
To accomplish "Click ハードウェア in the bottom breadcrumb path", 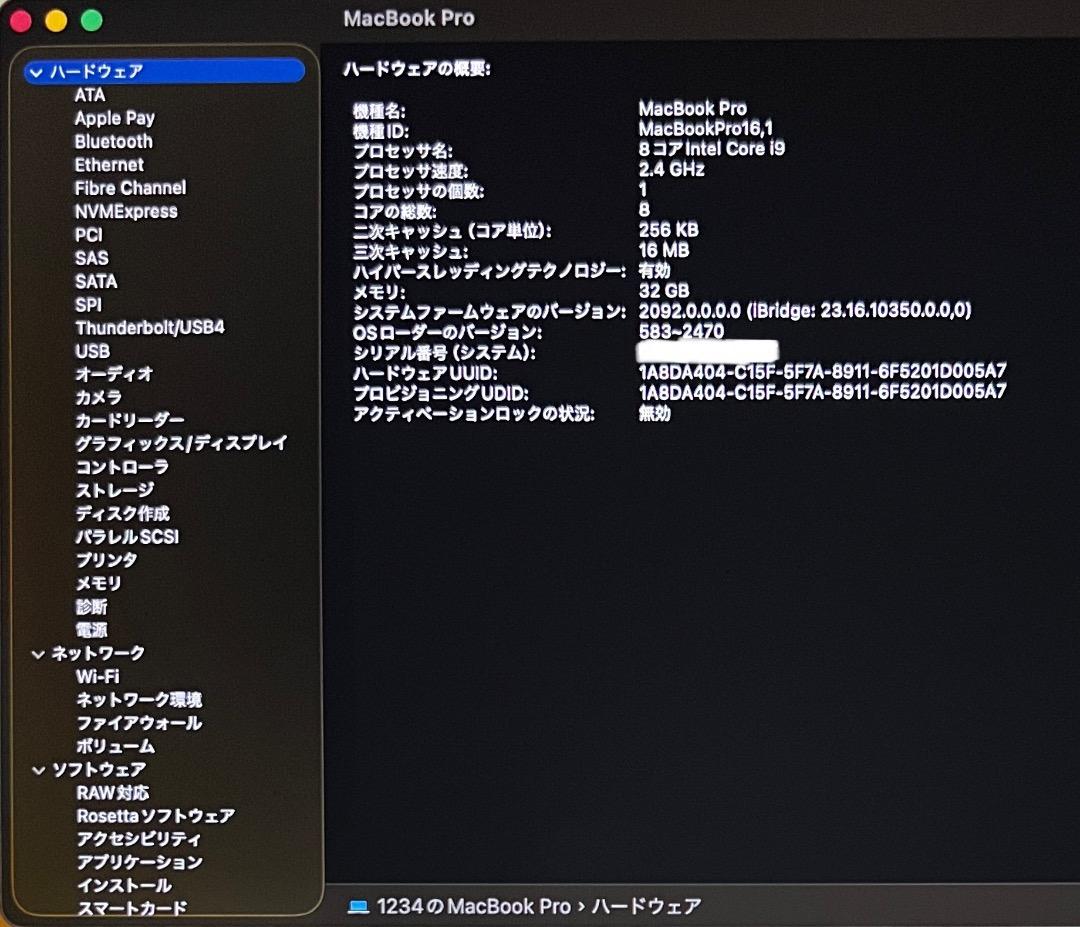I will (x=646, y=906).
